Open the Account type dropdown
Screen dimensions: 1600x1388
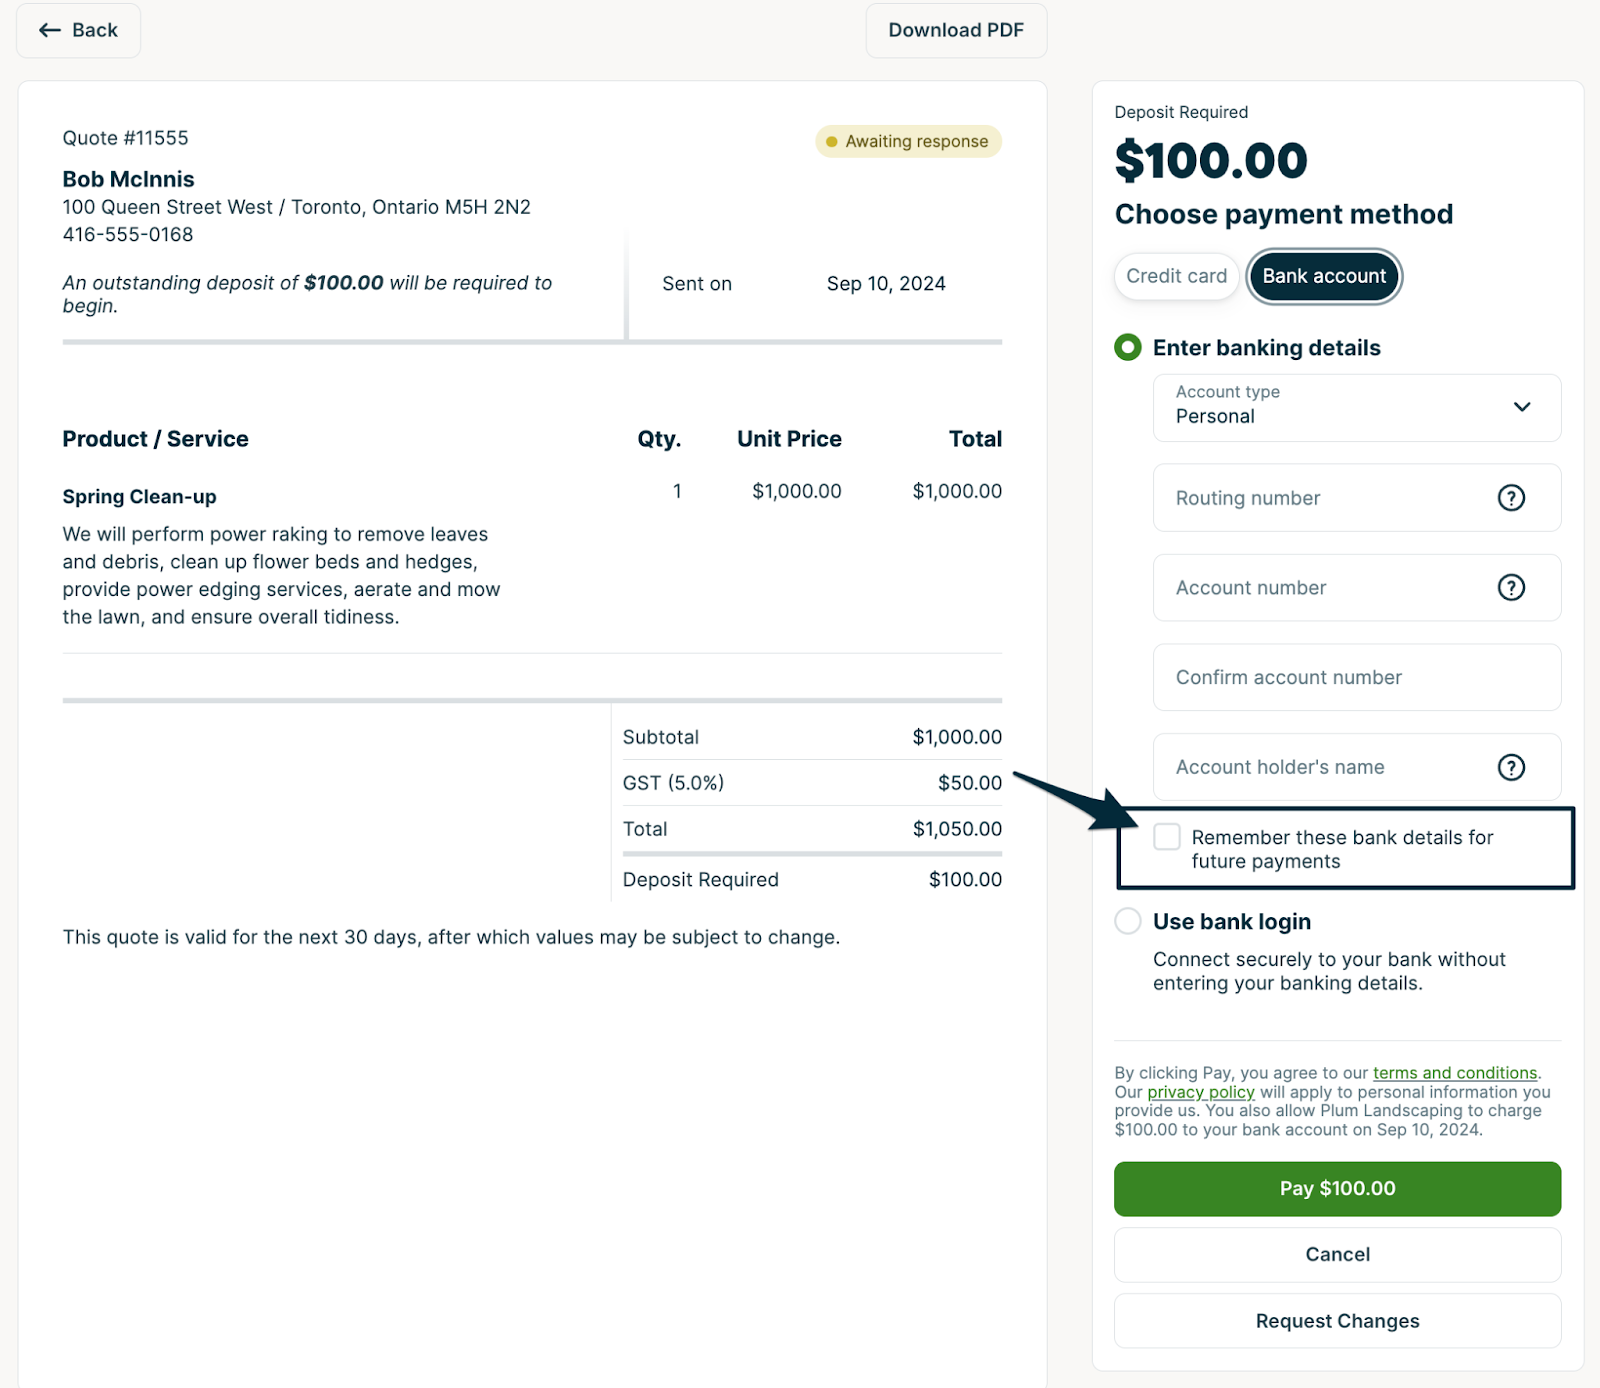[x=1340, y=408]
